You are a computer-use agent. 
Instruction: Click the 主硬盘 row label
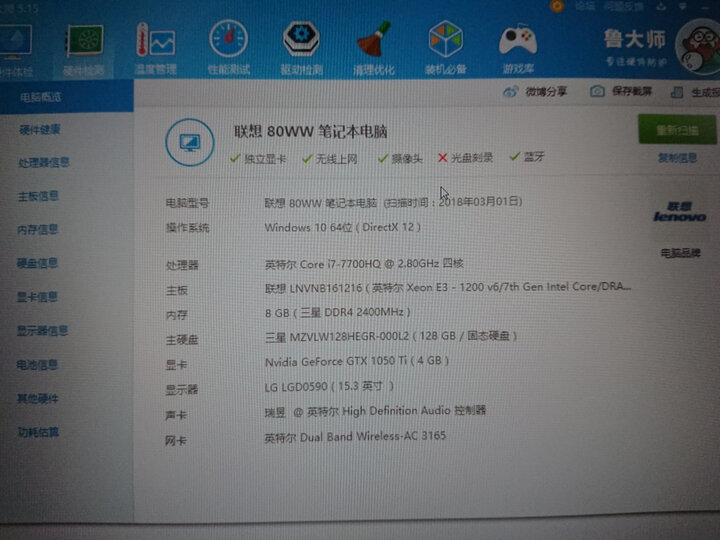click(x=182, y=340)
